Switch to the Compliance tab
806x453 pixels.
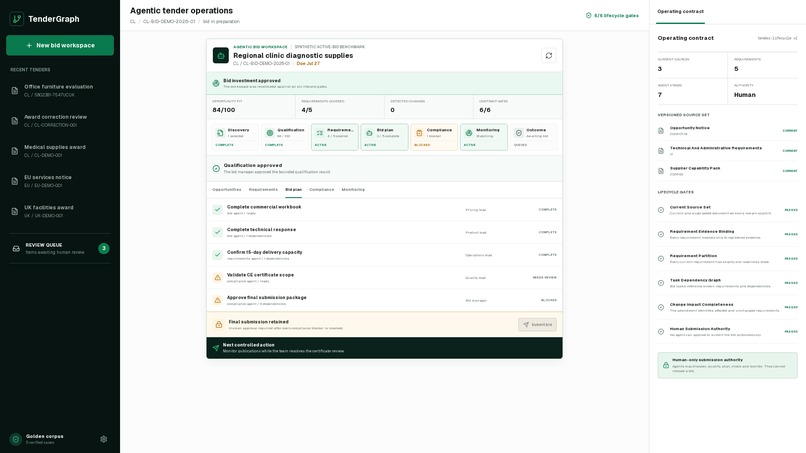coord(322,190)
